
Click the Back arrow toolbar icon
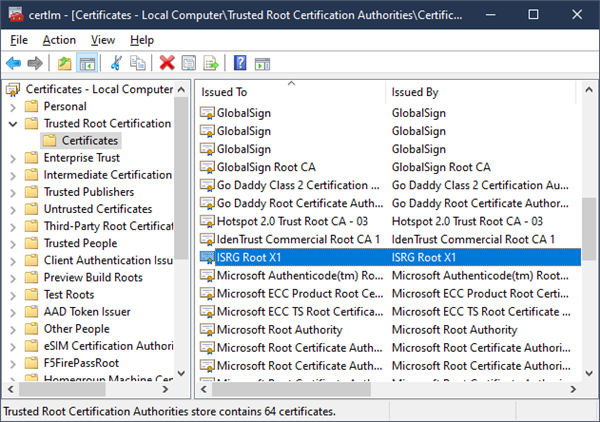[x=14, y=63]
